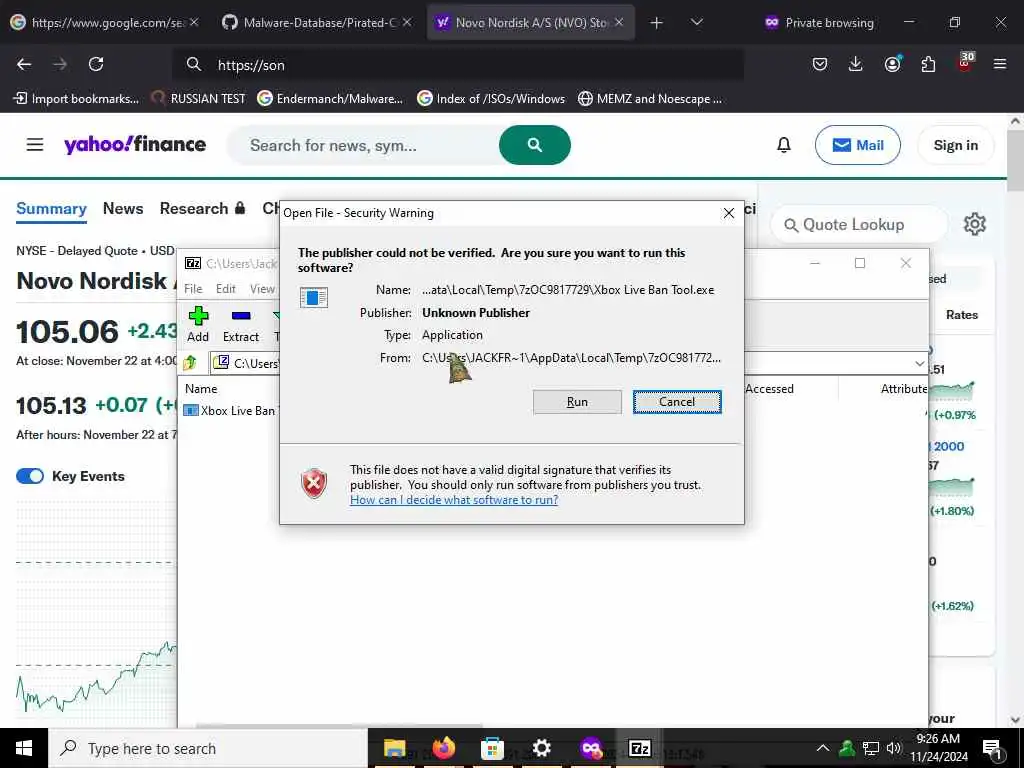Open Firefox from the taskbar
Screen dimensions: 1024x768
(x=443, y=748)
